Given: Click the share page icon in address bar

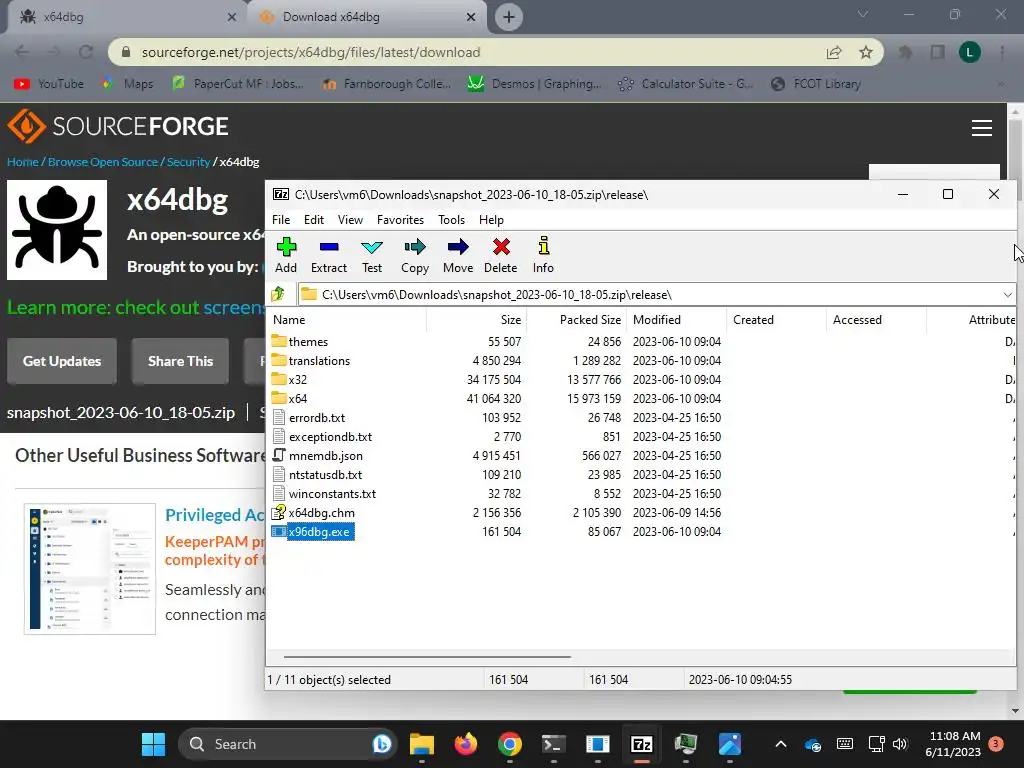Looking at the screenshot, I should point(834,52).
